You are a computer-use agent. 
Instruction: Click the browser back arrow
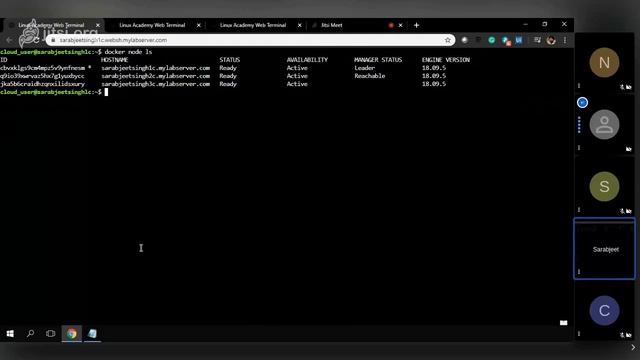[x=9, y=40]
